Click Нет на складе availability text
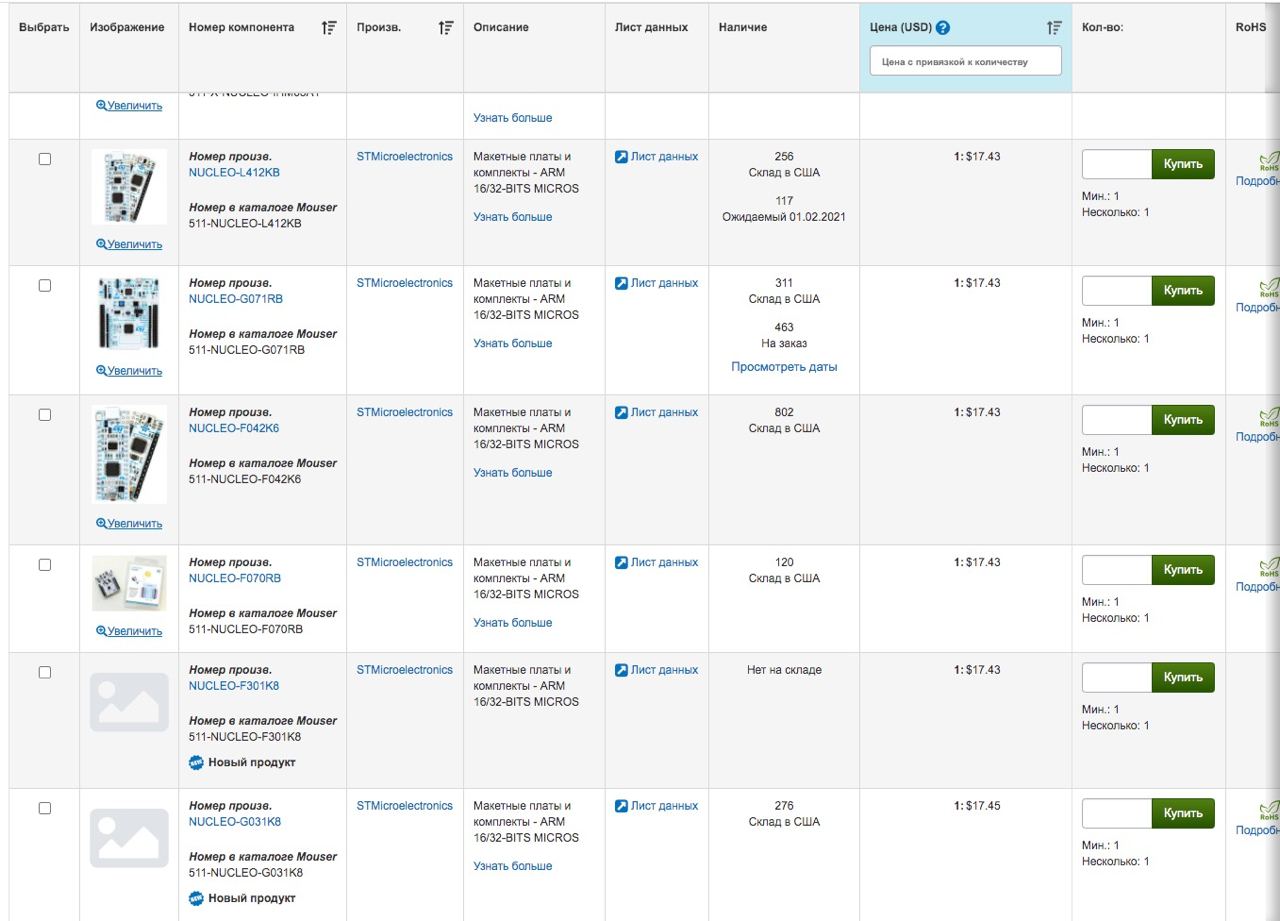This screenshot has width=1280, height=921. [784, 671]
